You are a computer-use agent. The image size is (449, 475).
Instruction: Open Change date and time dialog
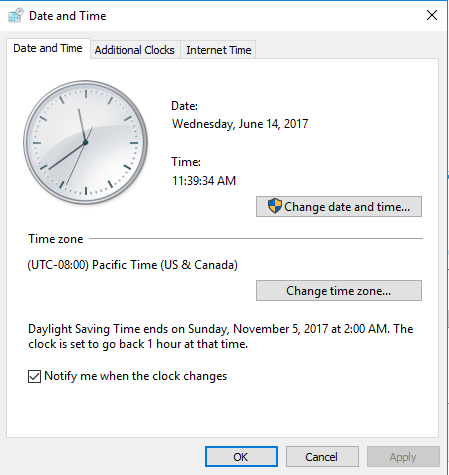coord(339,207)
